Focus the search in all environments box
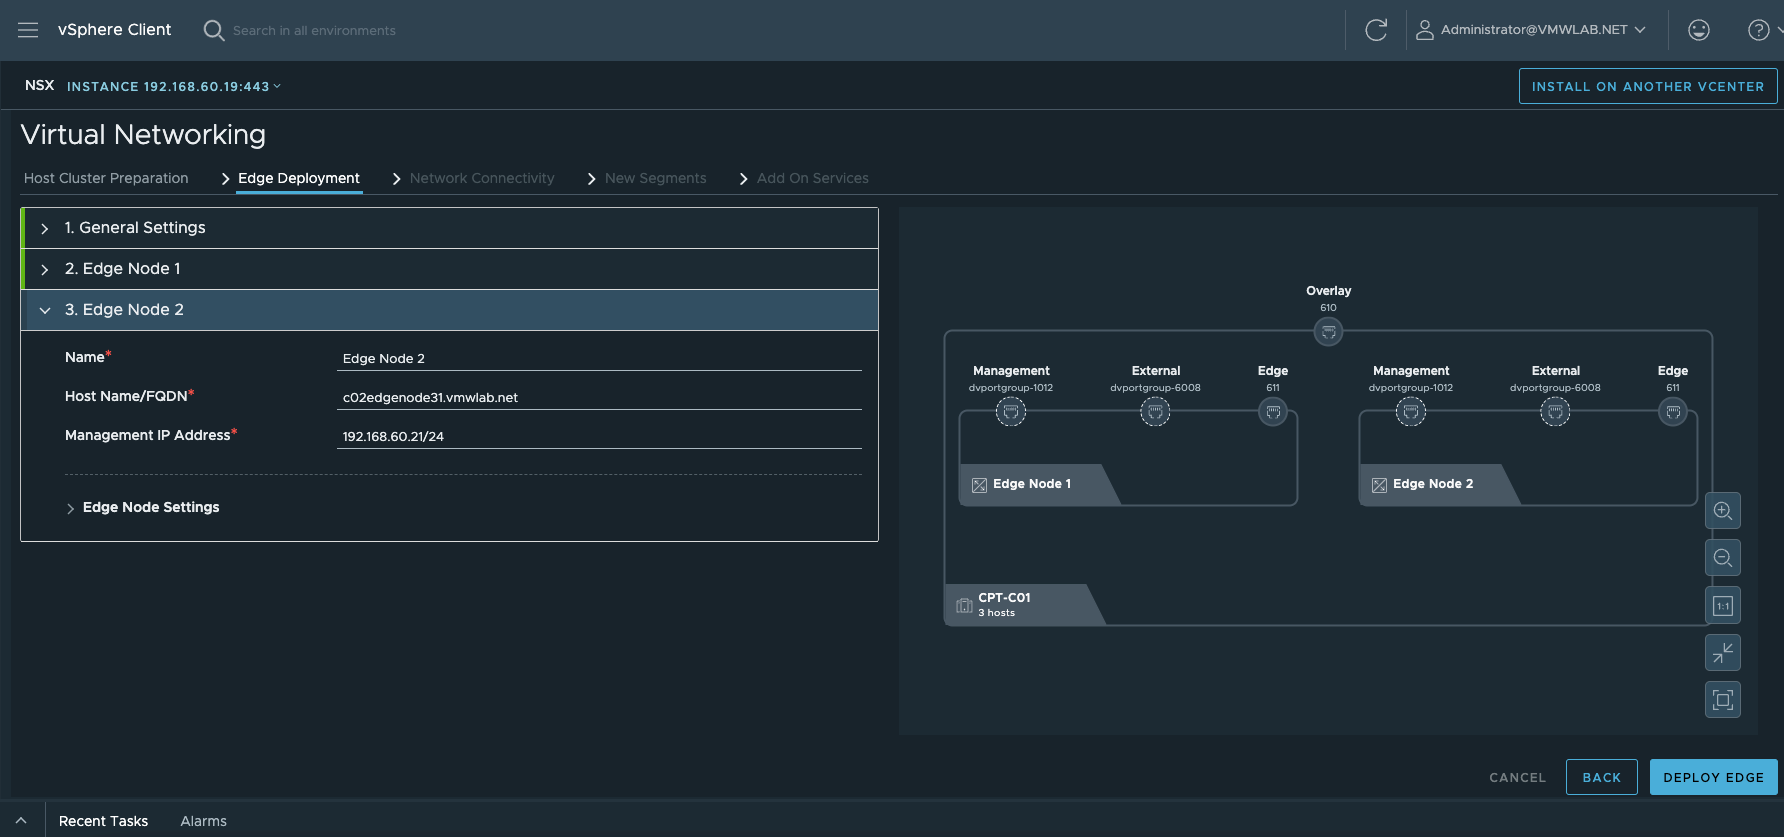Viewport: 1784px width, 837px height. (x=314, y=31)
